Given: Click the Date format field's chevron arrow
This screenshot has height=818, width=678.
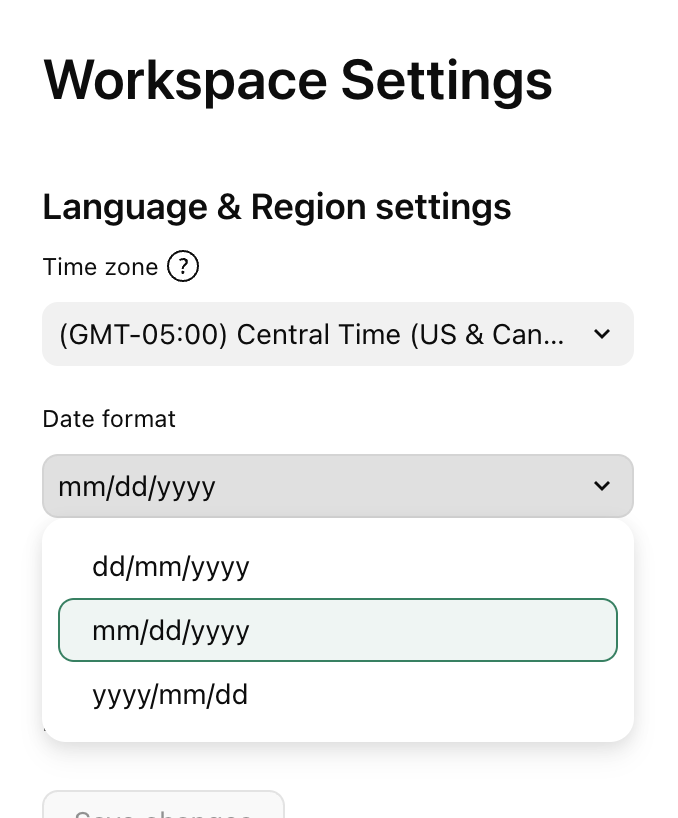Looking at the screenshot, I should click(x=601, y=486).
